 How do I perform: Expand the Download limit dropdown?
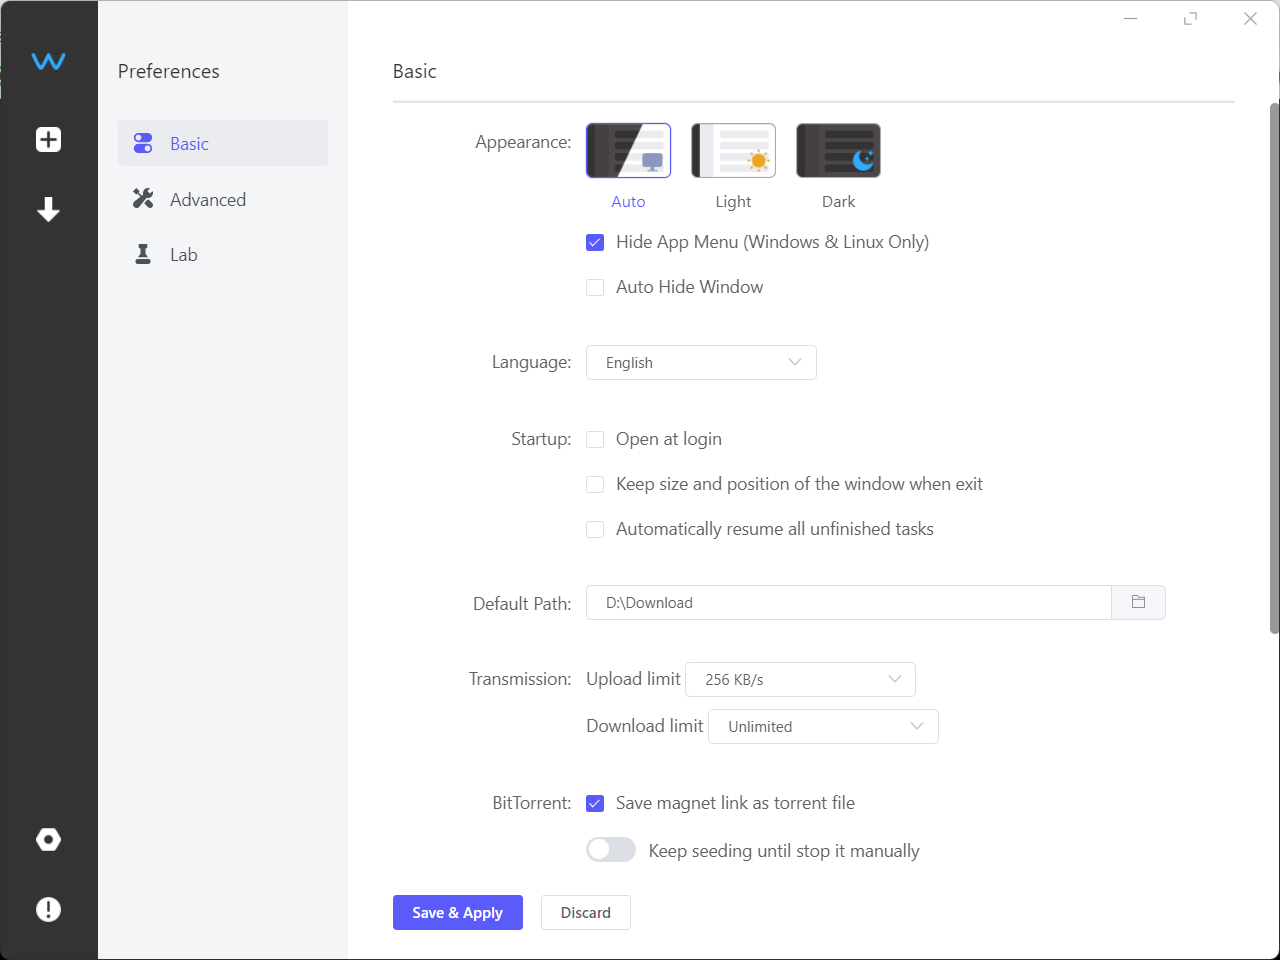click(x=823, y=726)
